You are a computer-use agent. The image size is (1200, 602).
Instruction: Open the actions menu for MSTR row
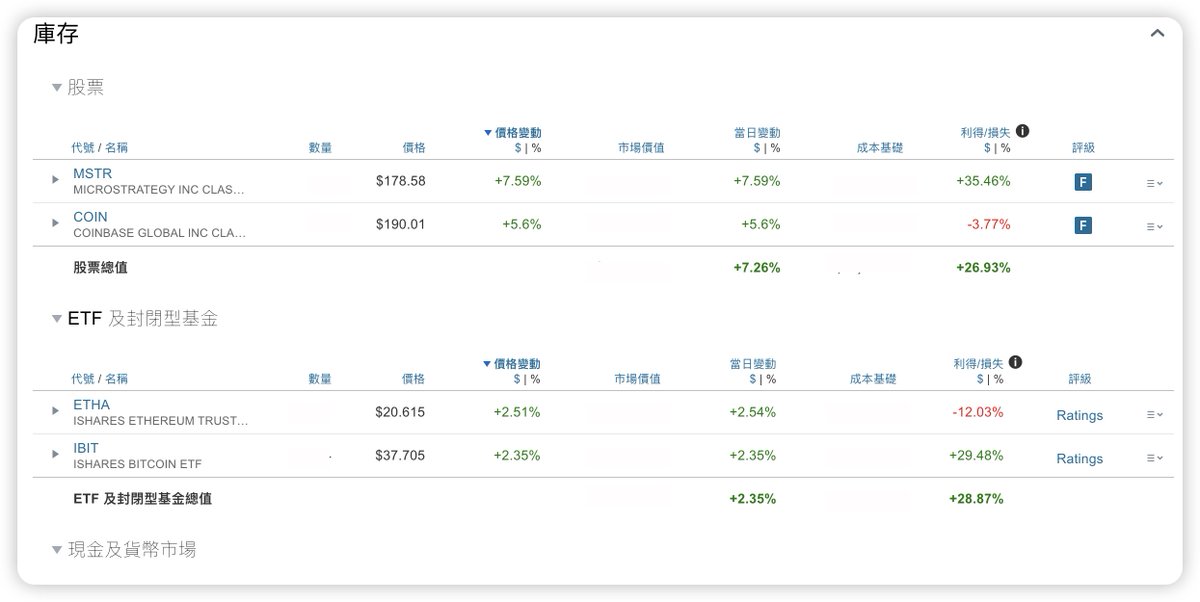(x=1155, y=183)
